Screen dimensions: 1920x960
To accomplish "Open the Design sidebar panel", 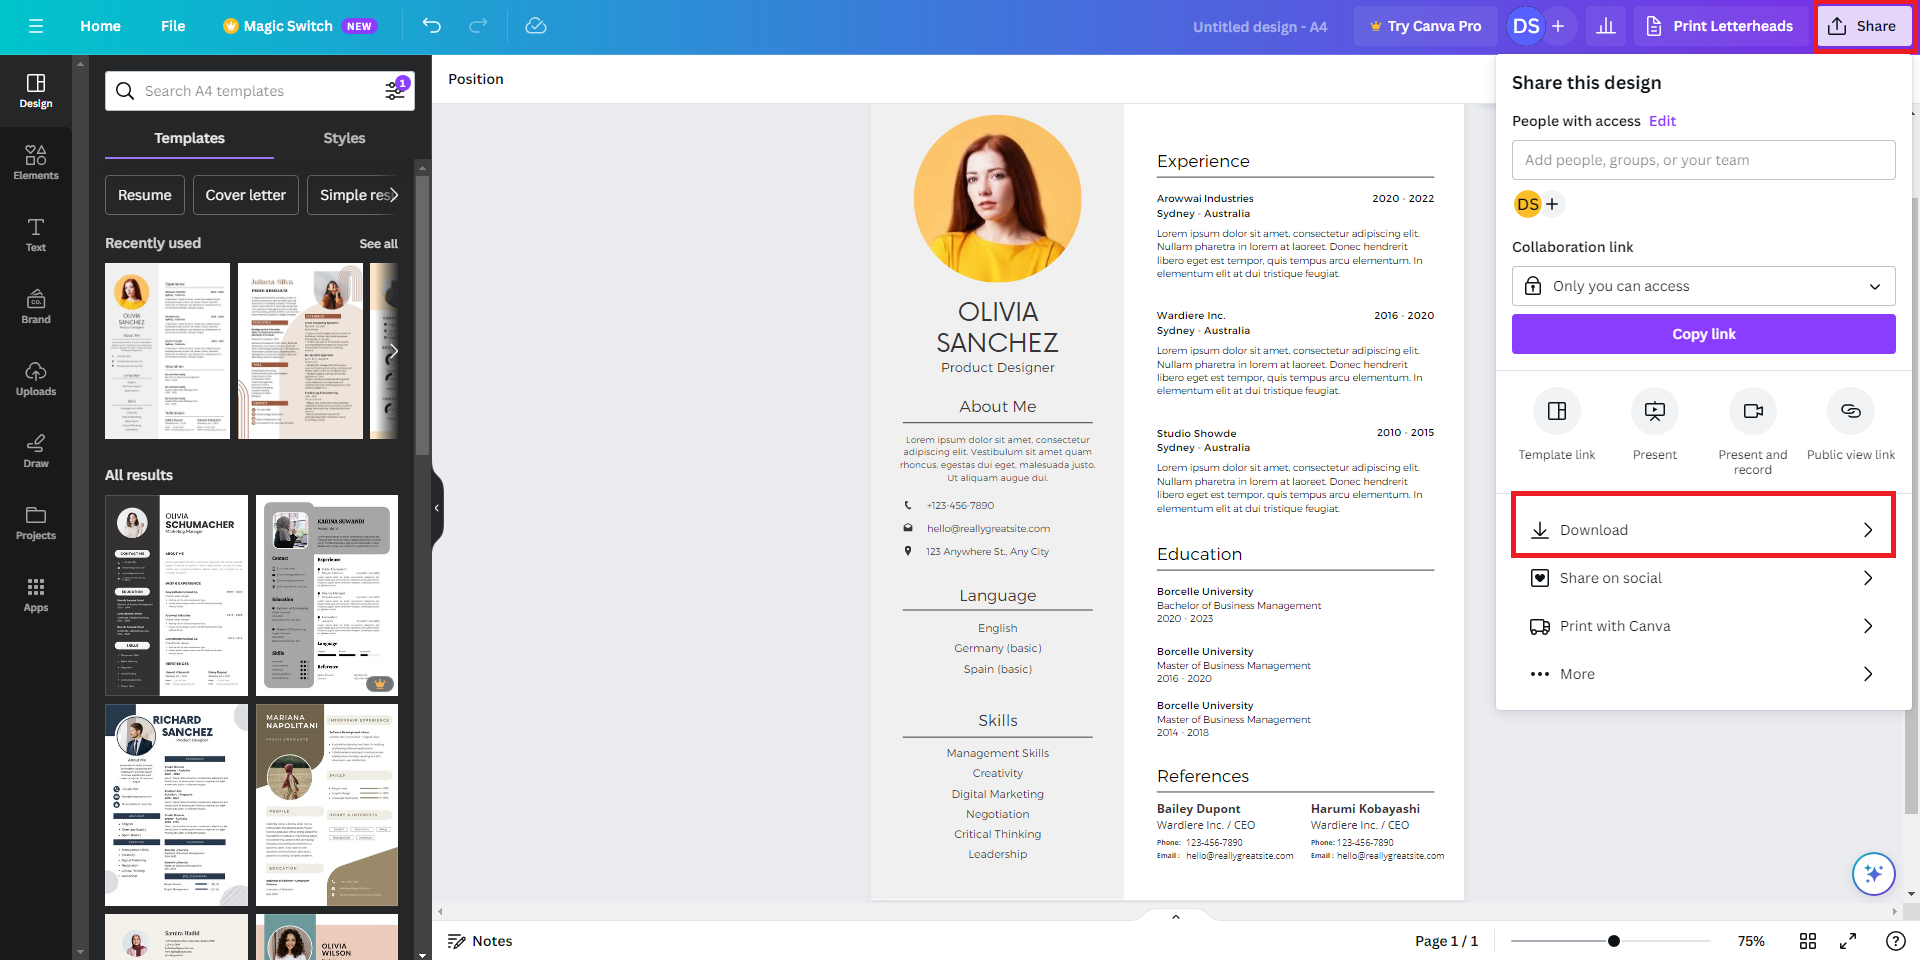I will 36,91.
